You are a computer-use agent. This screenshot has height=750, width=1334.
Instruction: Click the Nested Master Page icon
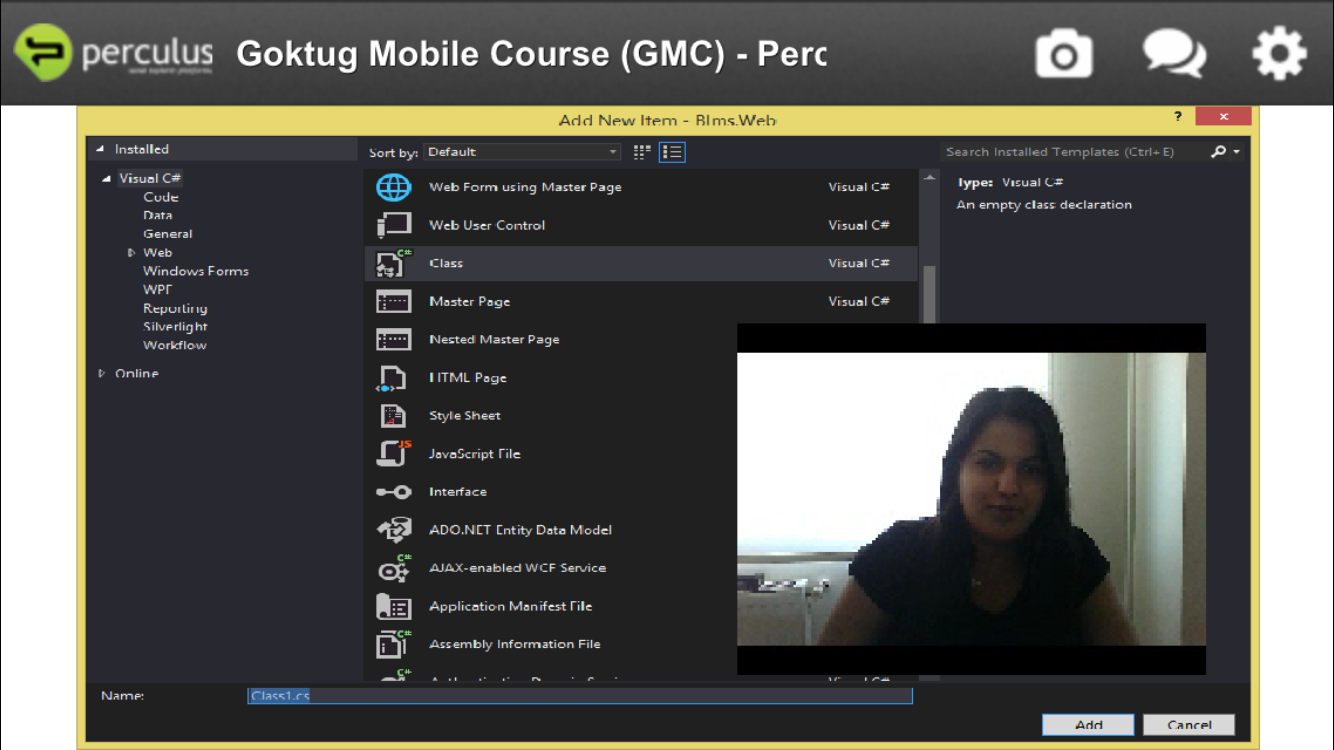coord(394,339)
